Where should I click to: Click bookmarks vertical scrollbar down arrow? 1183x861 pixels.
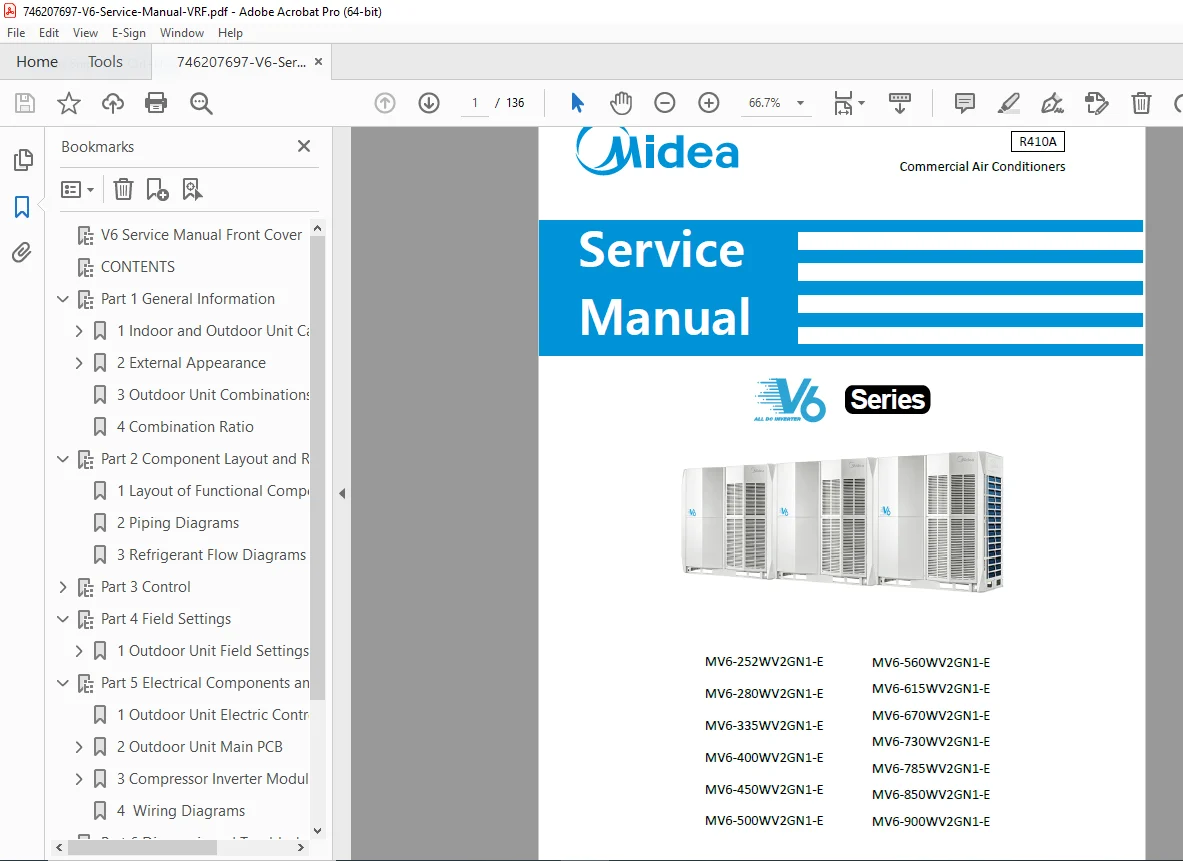coord(318,830)
